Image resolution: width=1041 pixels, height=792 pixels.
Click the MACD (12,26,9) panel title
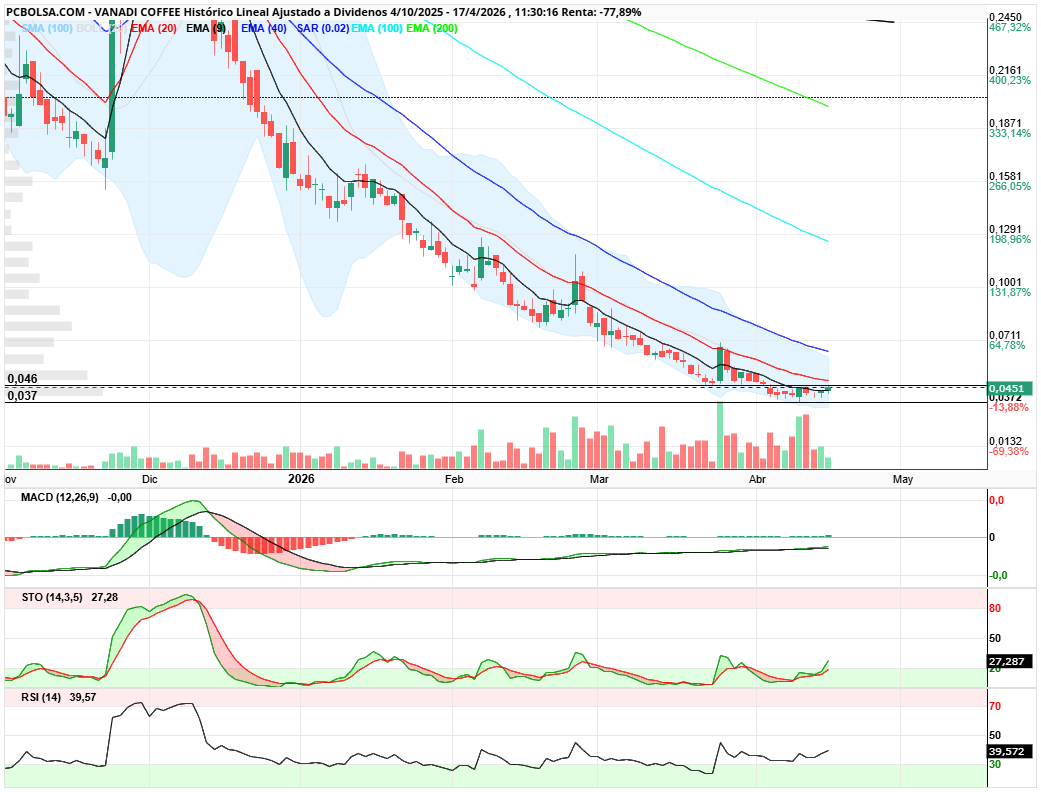(52, 497)
